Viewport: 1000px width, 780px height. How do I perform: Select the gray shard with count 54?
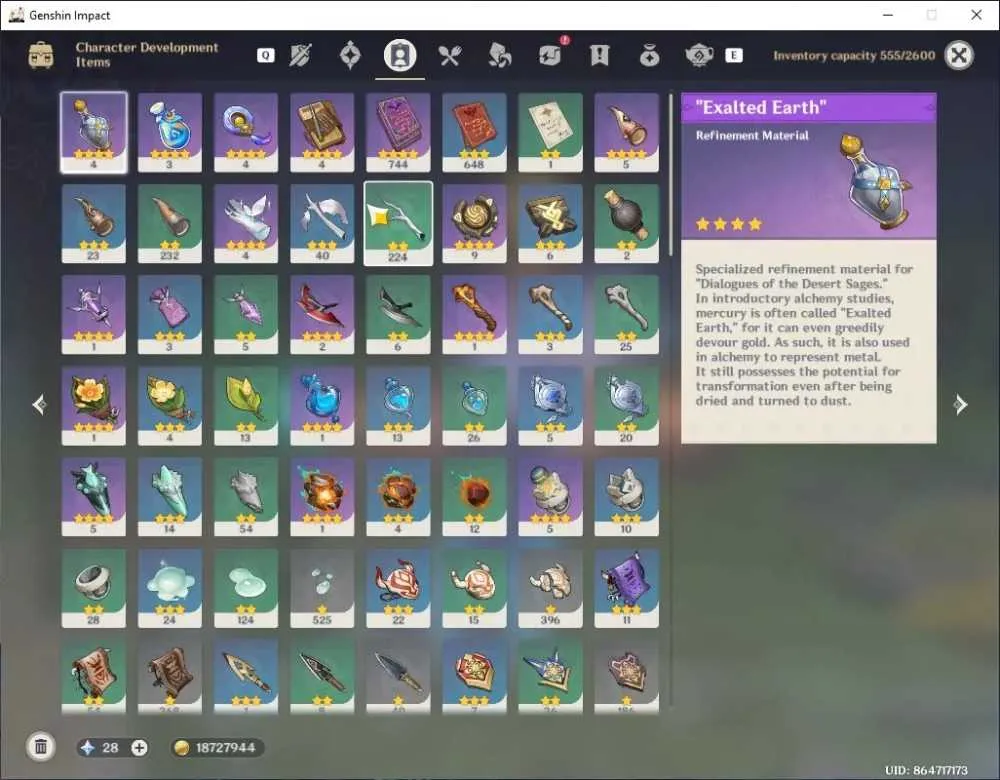click(246, 497)
